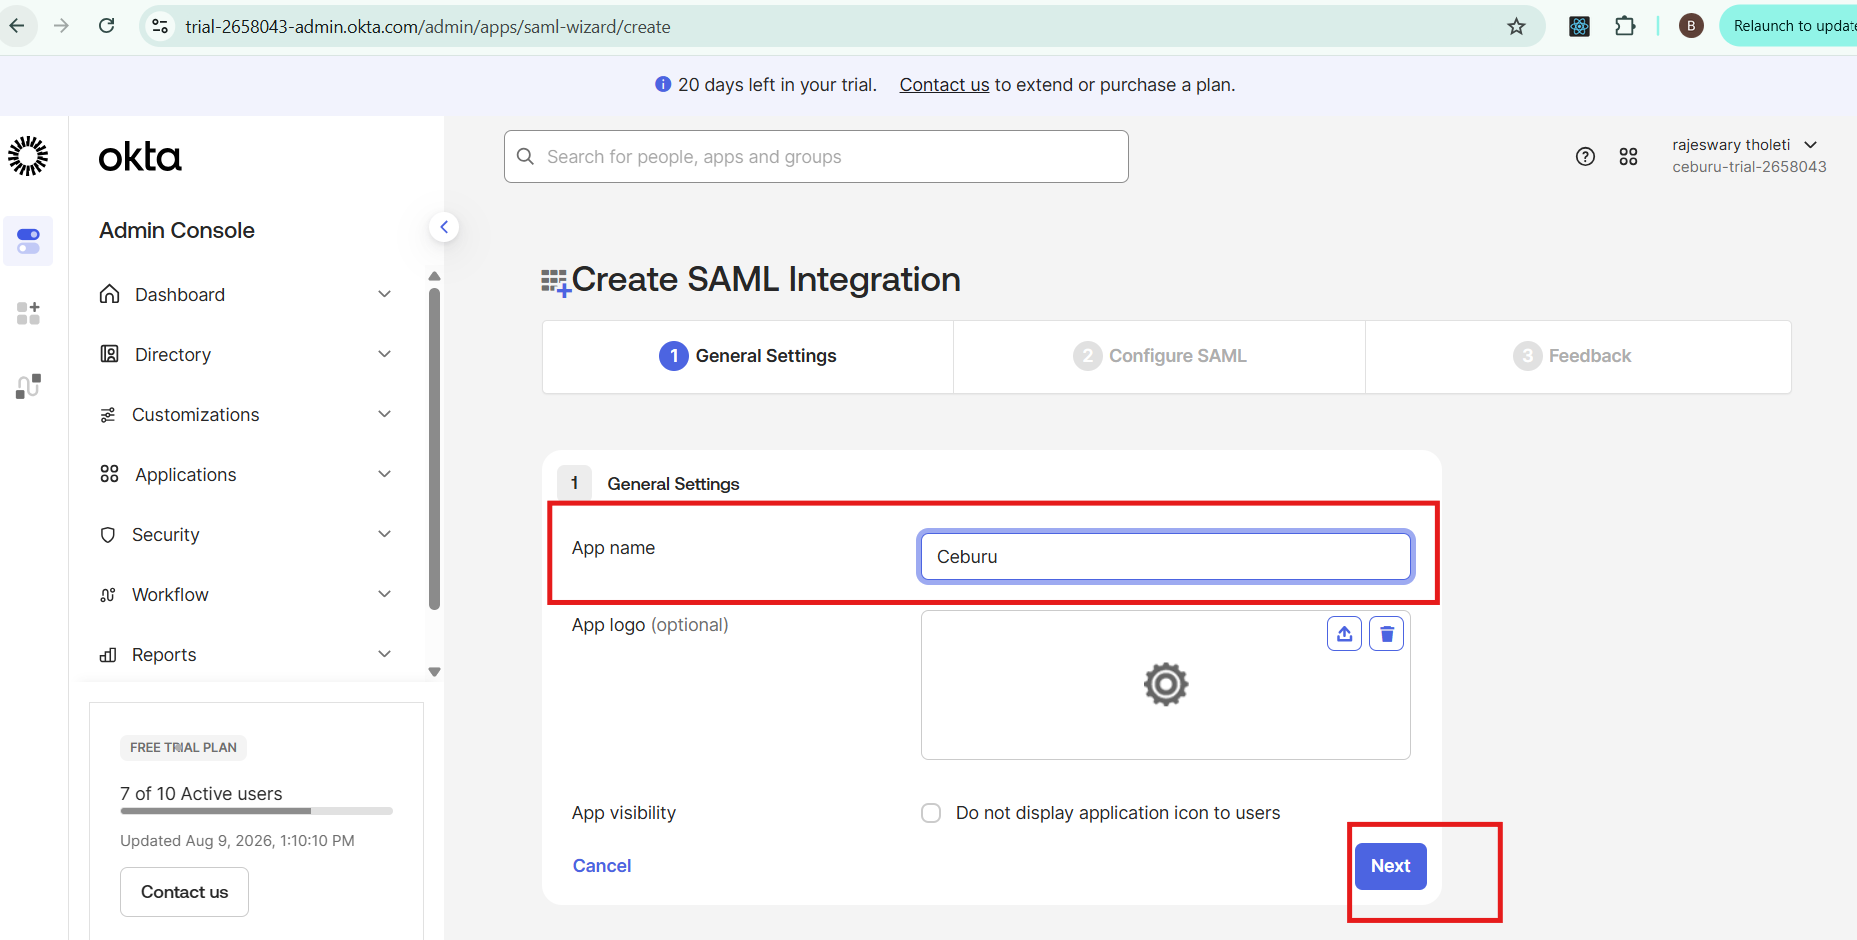Click the search magnifier icon

point(525,156)
